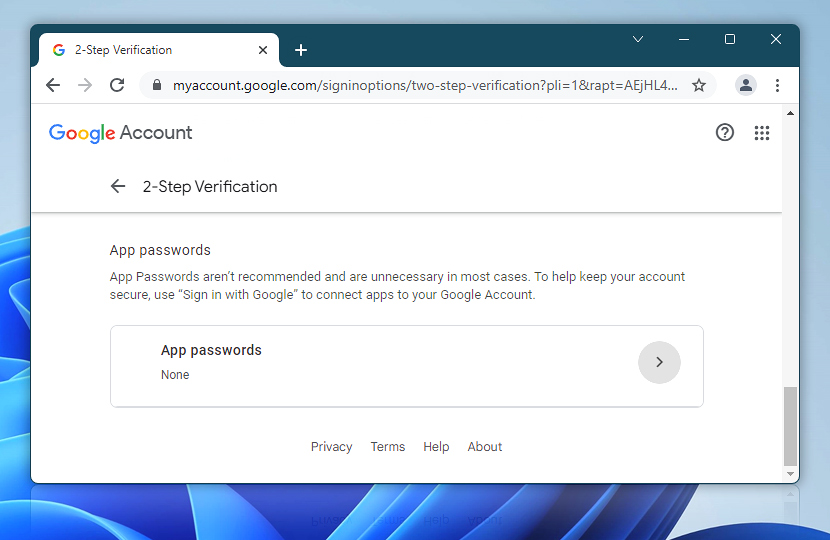The image size is (830, 540).
Task: Go back from 2-Step Verification page
Action: [118, 186]
